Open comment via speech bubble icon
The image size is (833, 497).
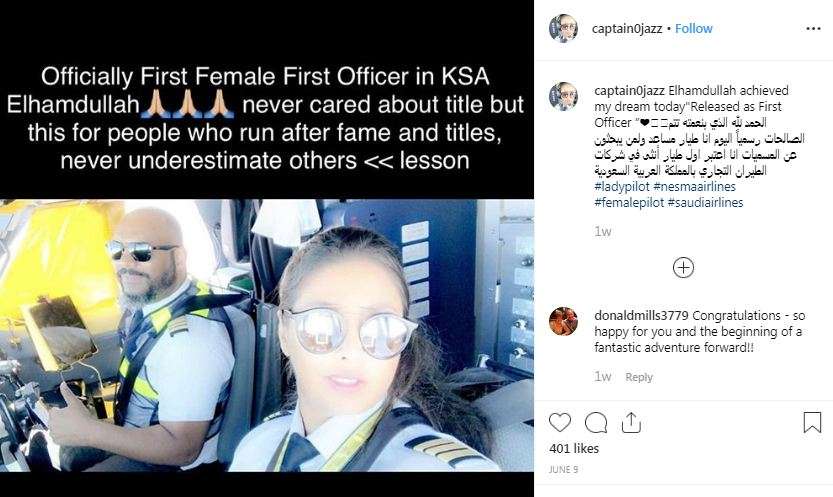pyautogui.click(x=596, y=423)
